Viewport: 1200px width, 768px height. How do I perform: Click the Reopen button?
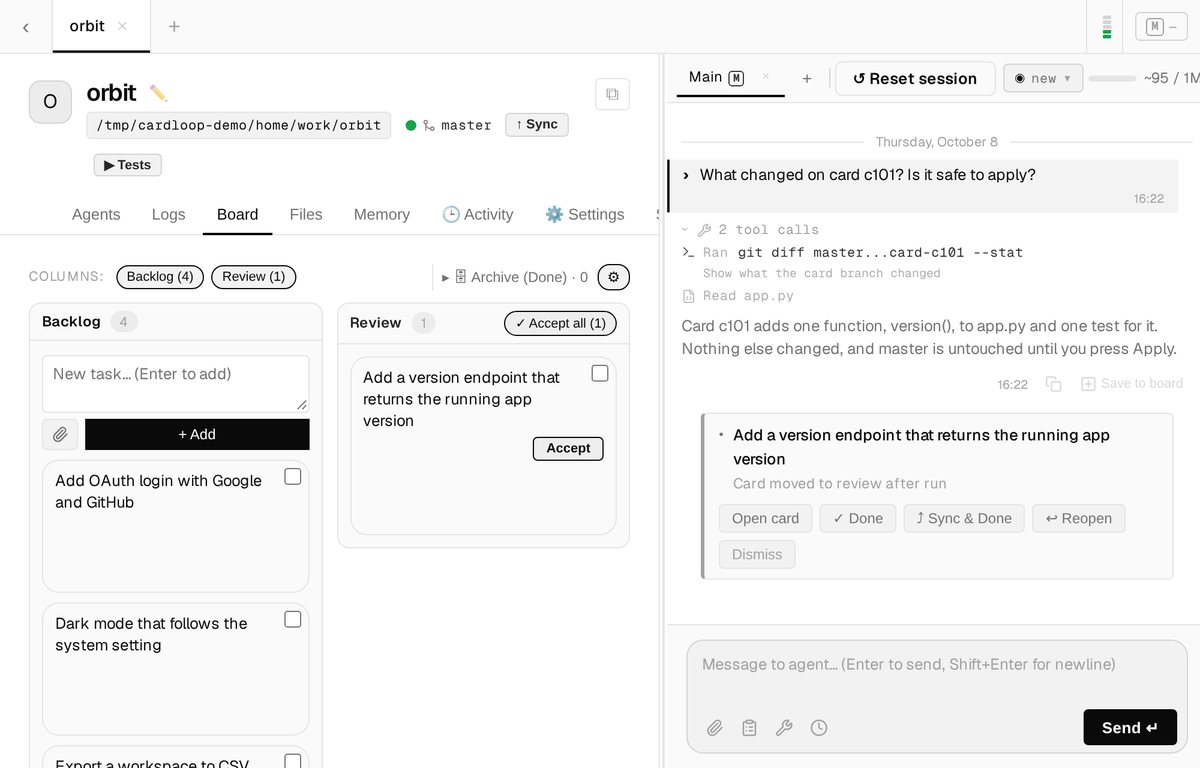pos(1079,518)
